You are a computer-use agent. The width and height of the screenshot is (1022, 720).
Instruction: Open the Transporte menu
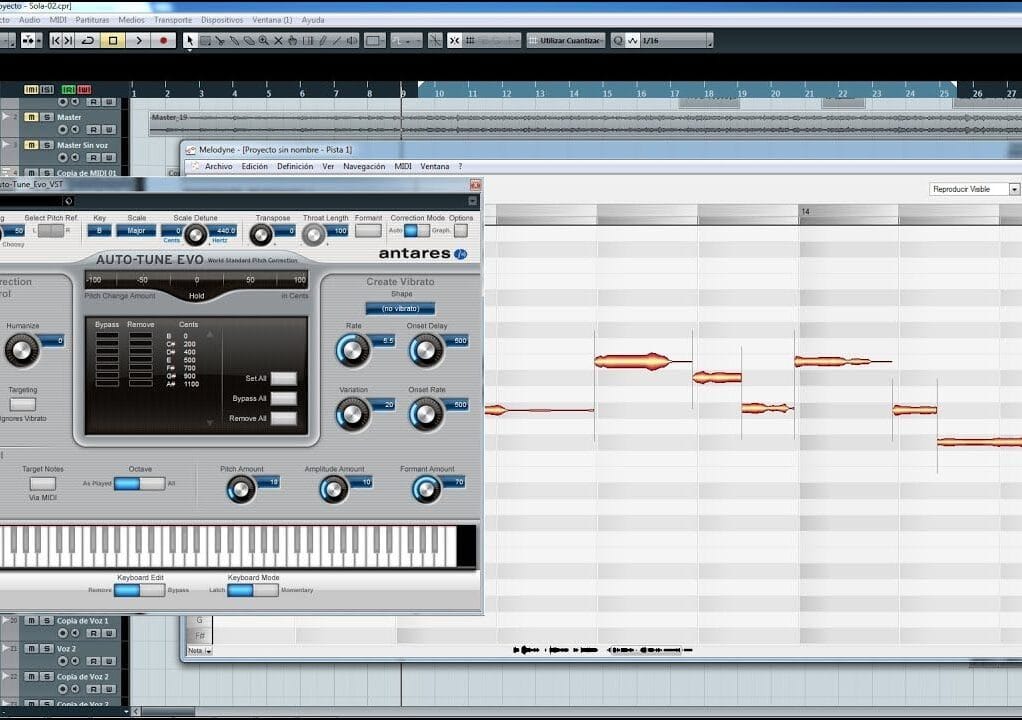pos(173,20)
